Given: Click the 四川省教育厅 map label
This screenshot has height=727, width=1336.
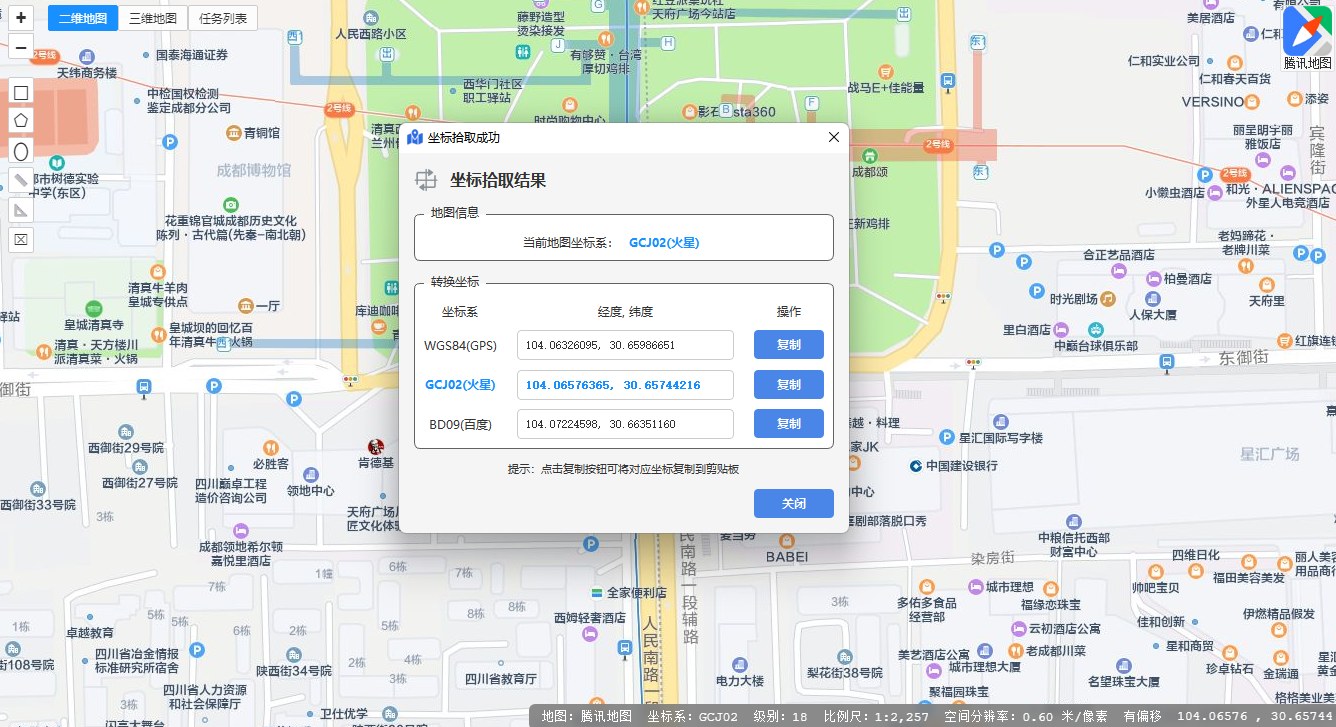Looking at the screenshot, I should click(501, 678).
